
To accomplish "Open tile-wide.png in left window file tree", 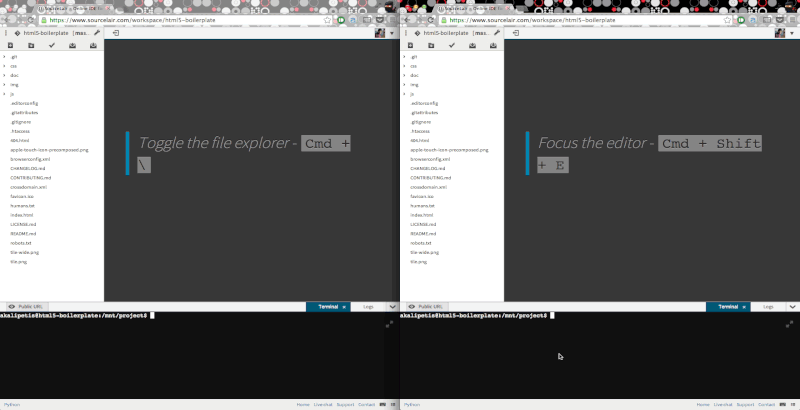I will 24,252.
